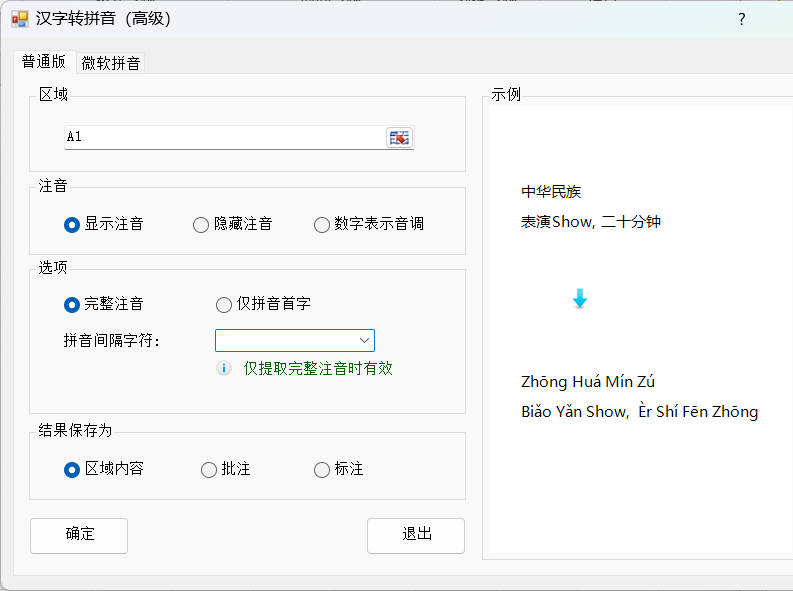Screen dimensions: 793x591
Task: Click the question mark help button
Action: [x=741, y=19]
